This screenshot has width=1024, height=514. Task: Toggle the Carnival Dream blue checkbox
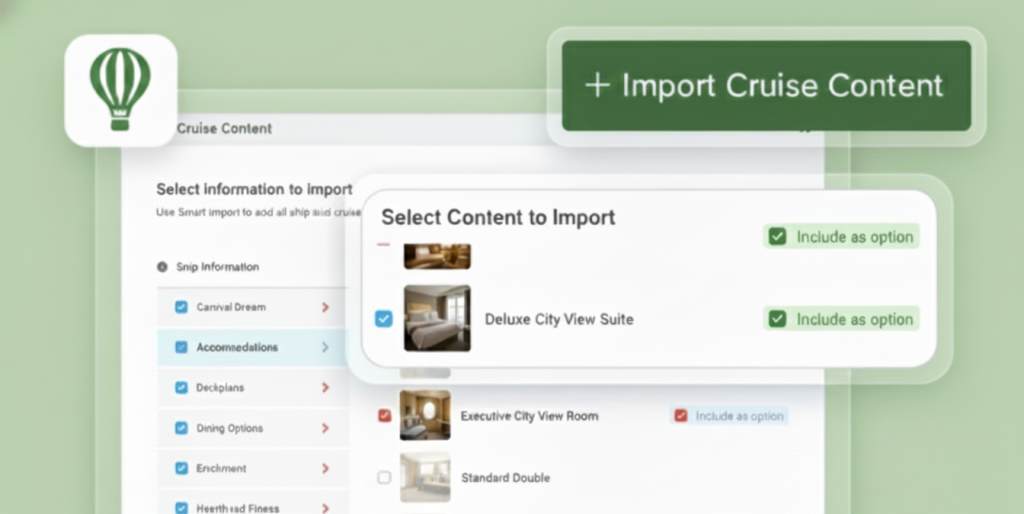181,308
